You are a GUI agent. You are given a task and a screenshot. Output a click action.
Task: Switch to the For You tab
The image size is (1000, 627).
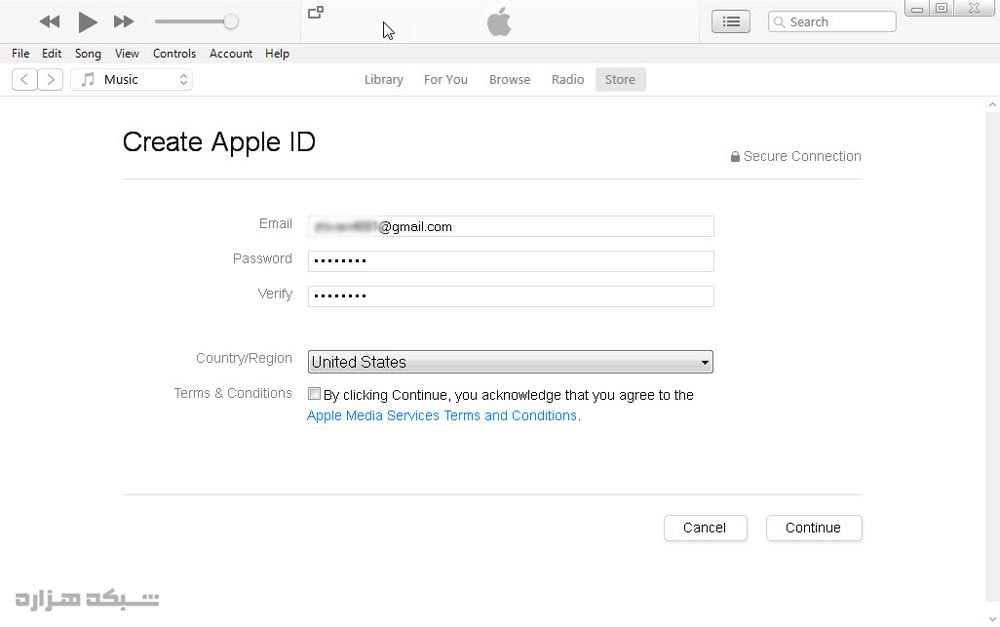point(446,80)
